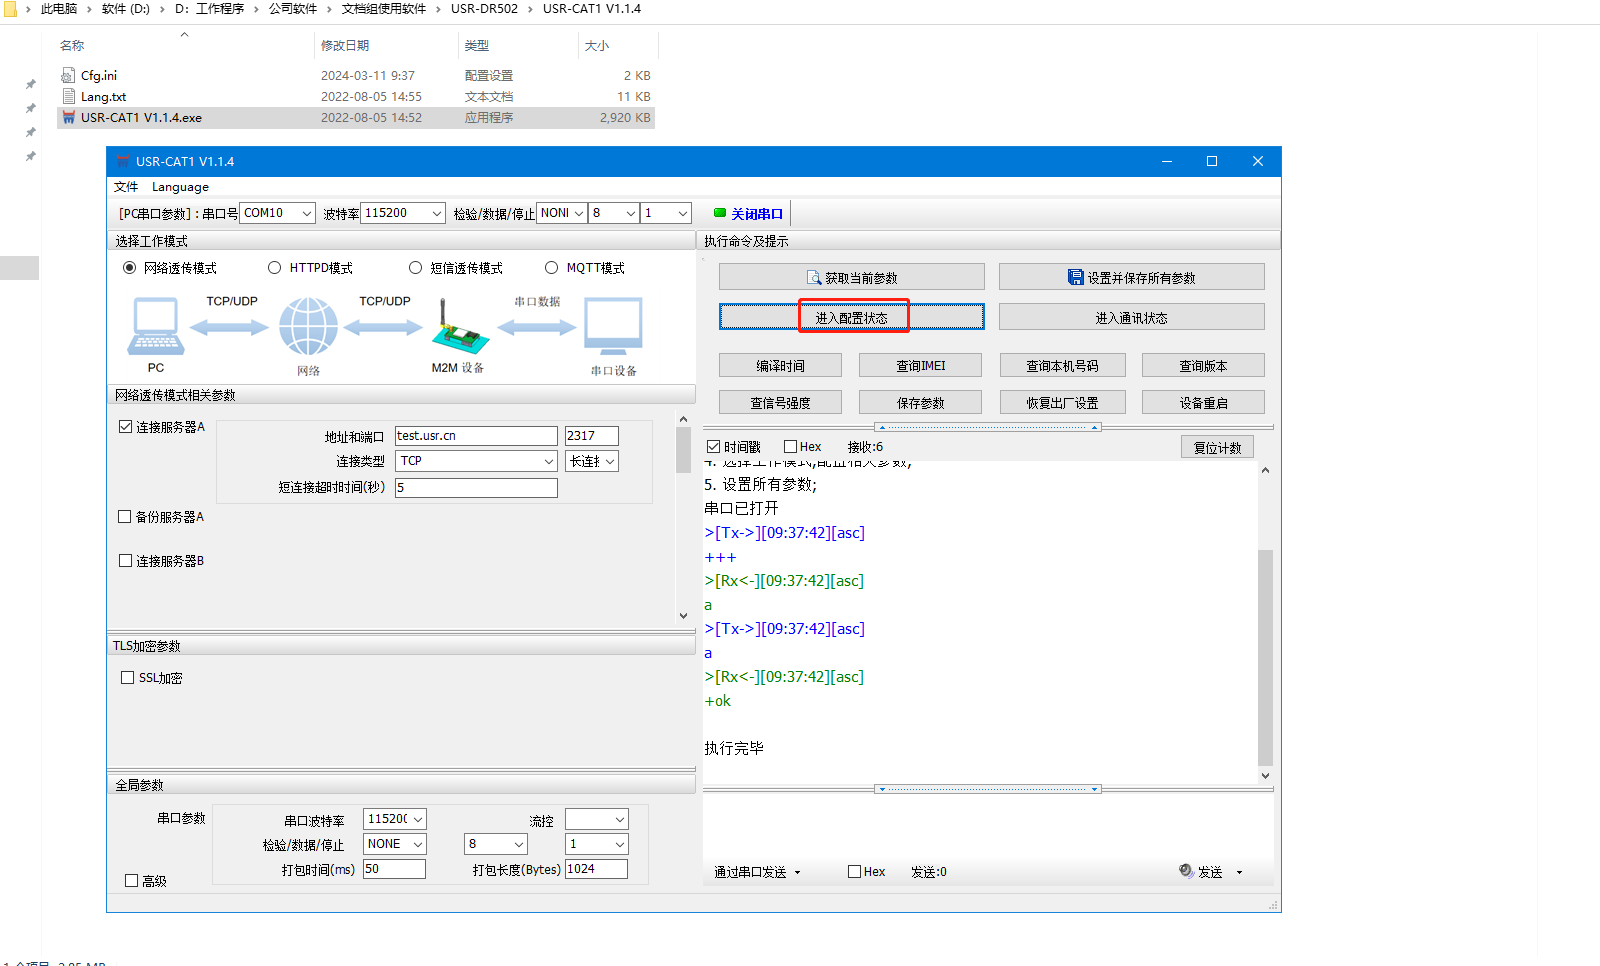The height and width of the screenshot is (966, 1600).
Task: Click the M2M device module icon
Action: point(459,328)
